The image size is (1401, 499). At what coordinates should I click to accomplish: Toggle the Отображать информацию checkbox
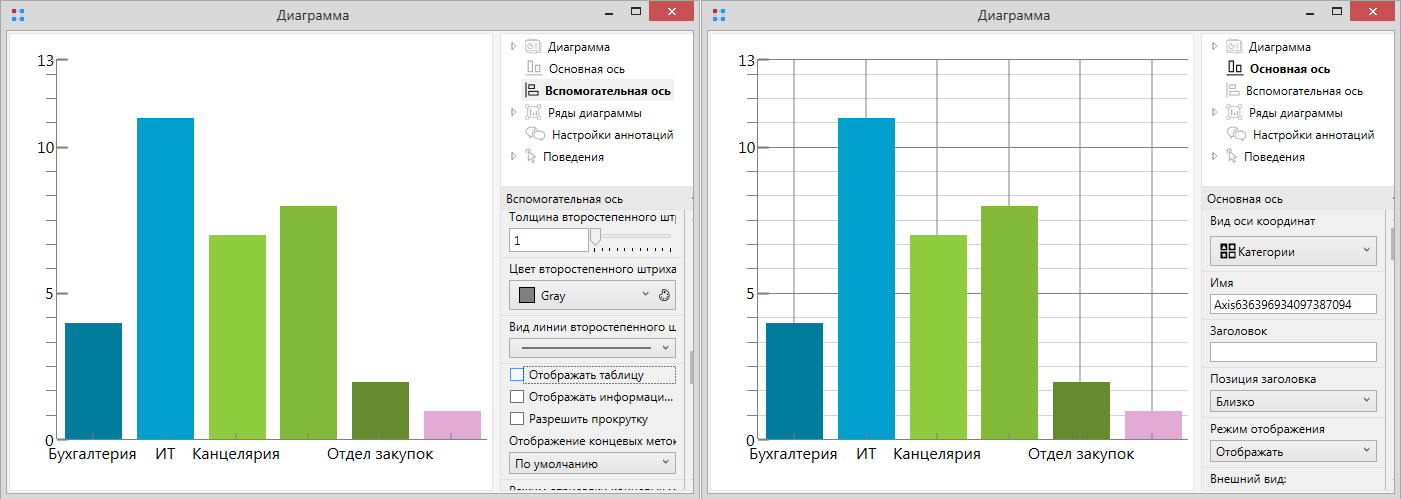tap(517, 397)
